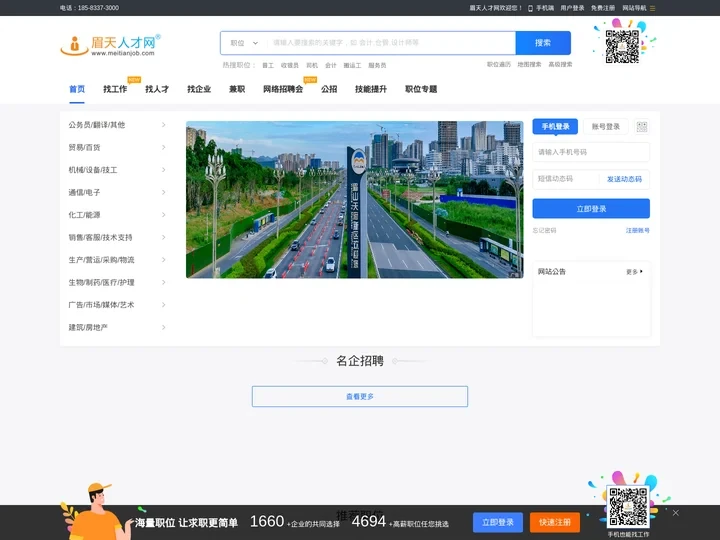The height and width of the screenshot is (540, 720).
Task: Focus the phone number input
Action: (x=591, y=152)
